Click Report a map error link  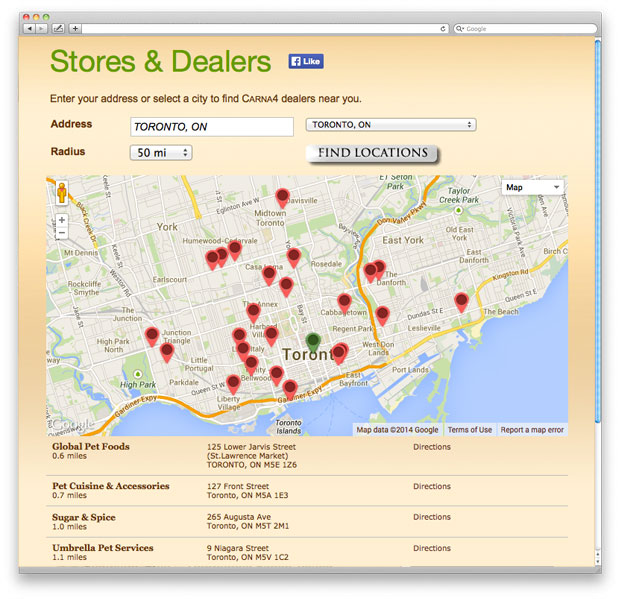(532, 430)
